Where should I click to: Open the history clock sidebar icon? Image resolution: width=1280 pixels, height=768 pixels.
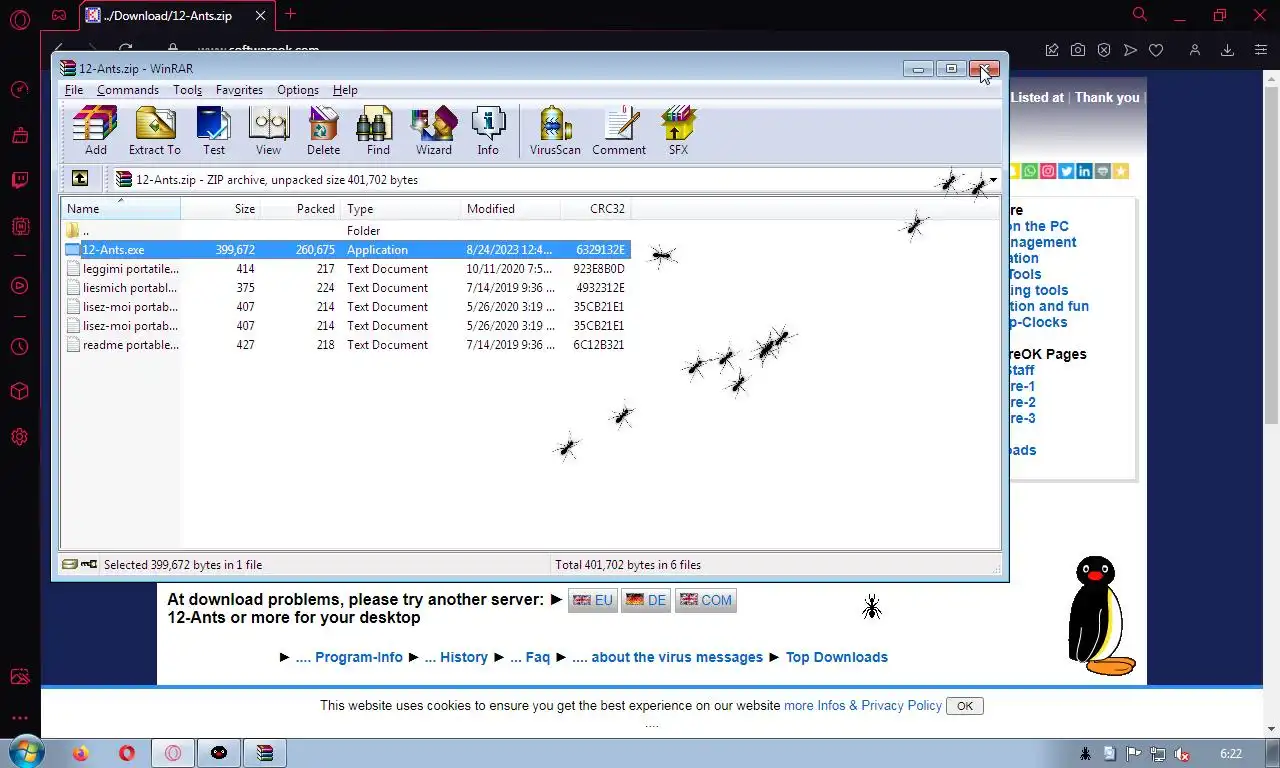(x=19, y=347)
